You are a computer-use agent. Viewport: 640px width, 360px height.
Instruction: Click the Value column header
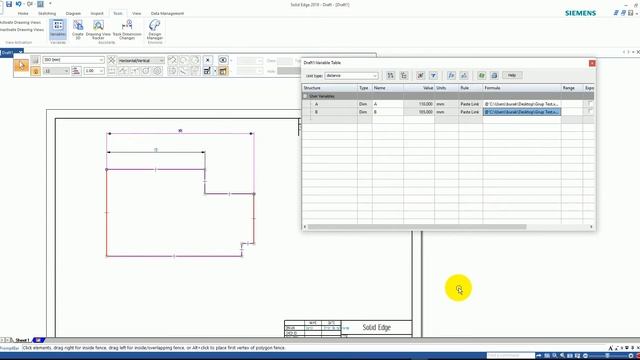click(419, 88)
